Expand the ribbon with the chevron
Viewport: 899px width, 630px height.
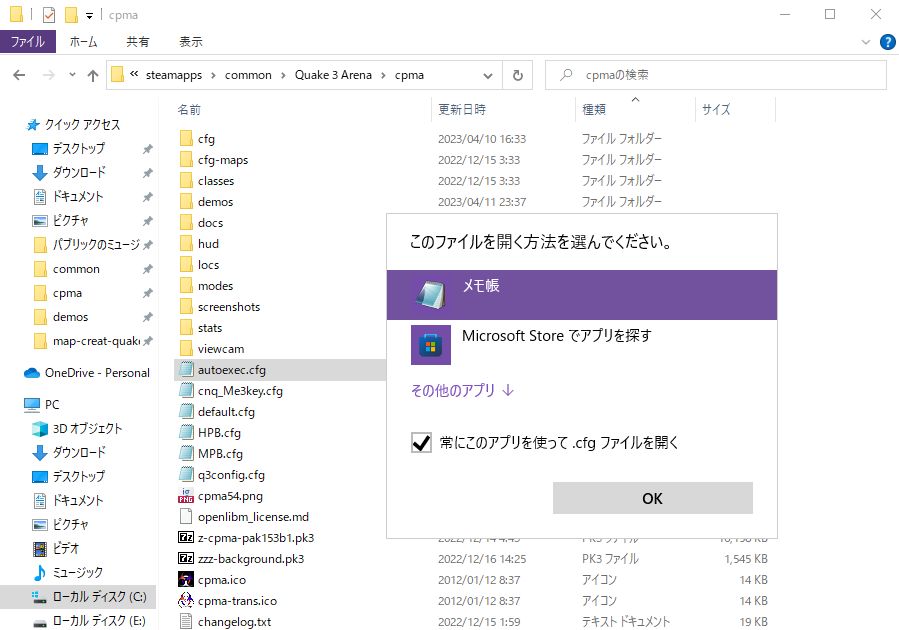click(x=866, y=42)
